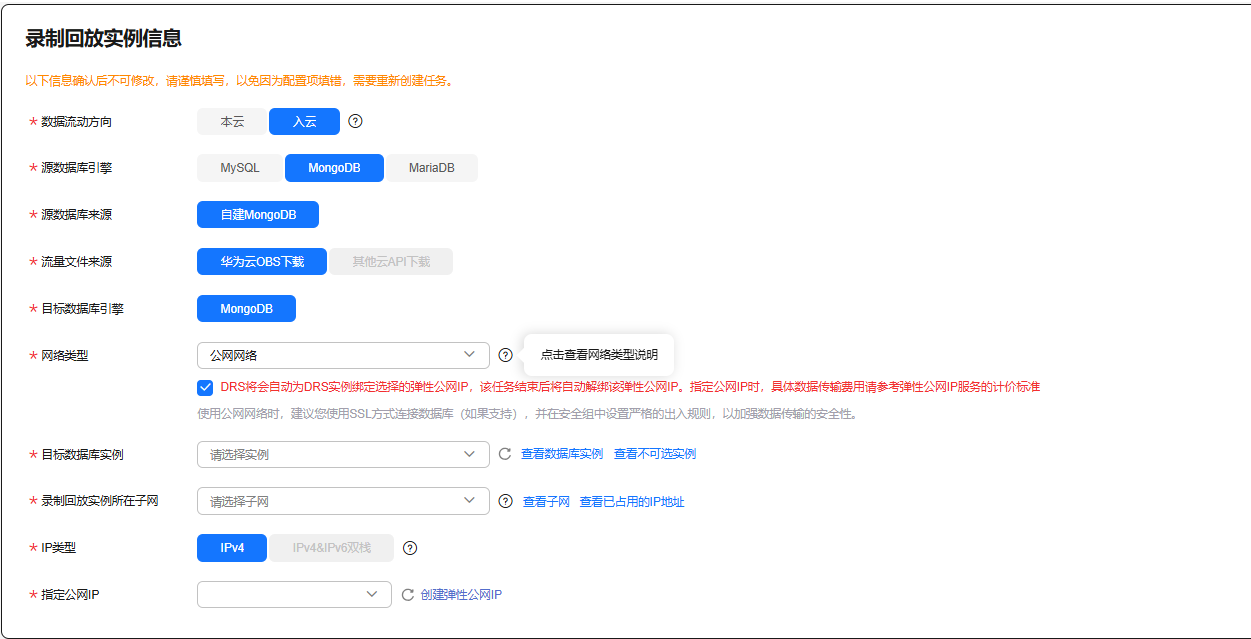Click refresh icon beside 指定公网IP dropdown
The image size is (1251, 639).
pos(407,595)
